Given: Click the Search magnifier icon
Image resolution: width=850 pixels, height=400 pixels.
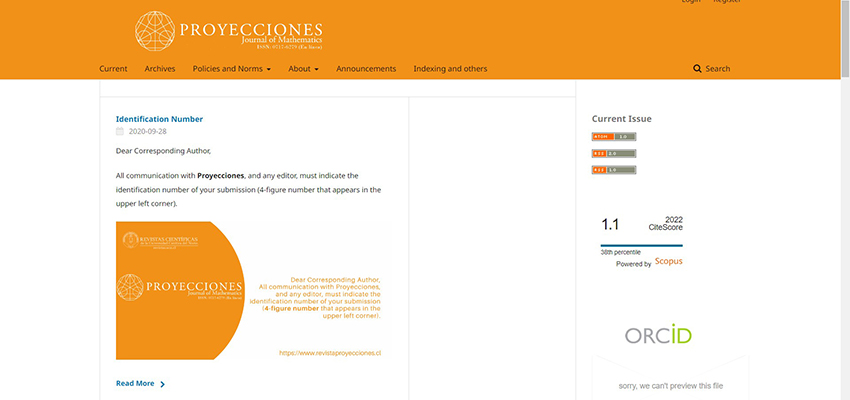Looking at the screenshot, I should (697, 69).
